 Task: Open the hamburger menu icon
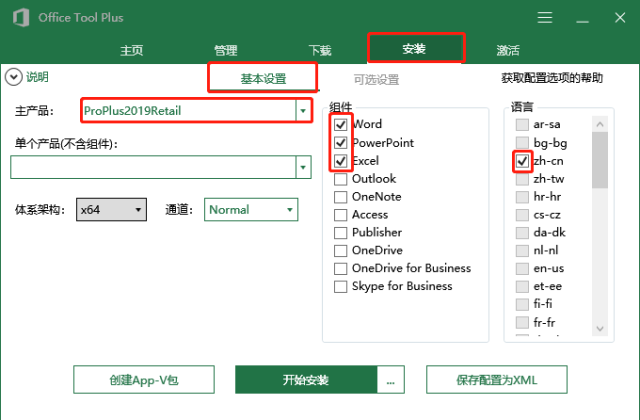tap(545, 18)
